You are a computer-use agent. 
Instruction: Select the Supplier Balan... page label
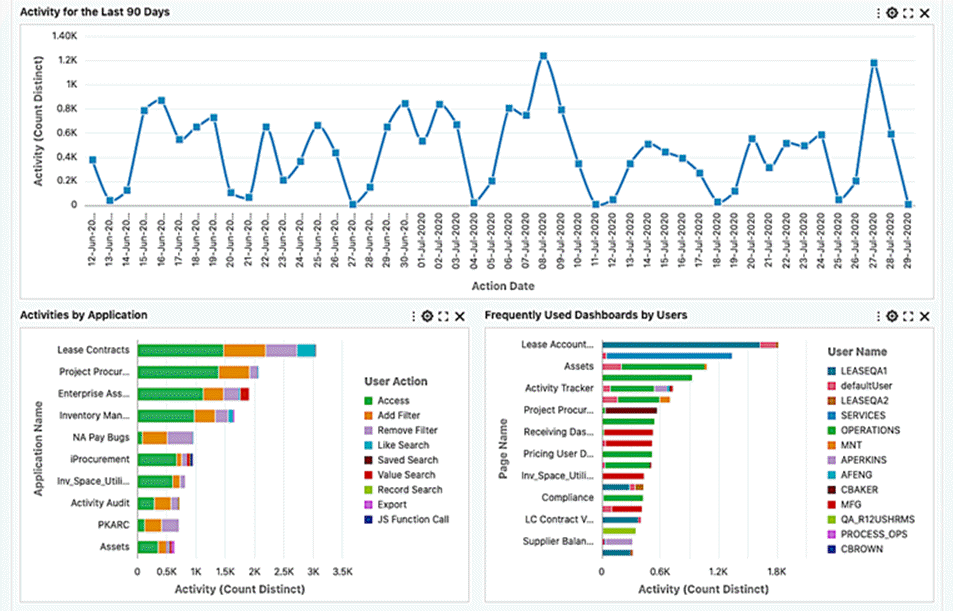pyautogui.click(x=558, y=541)
